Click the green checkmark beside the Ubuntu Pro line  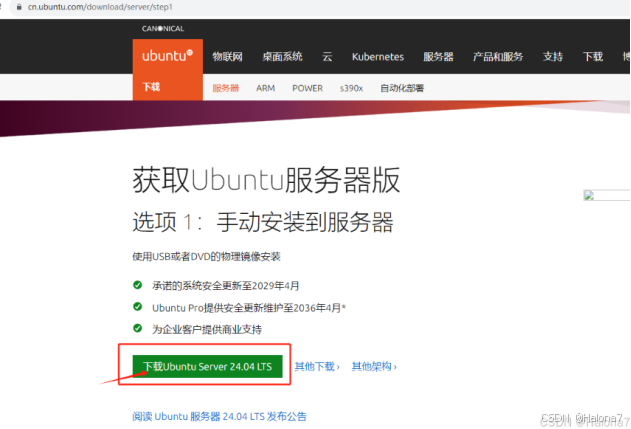coord(137,307)
